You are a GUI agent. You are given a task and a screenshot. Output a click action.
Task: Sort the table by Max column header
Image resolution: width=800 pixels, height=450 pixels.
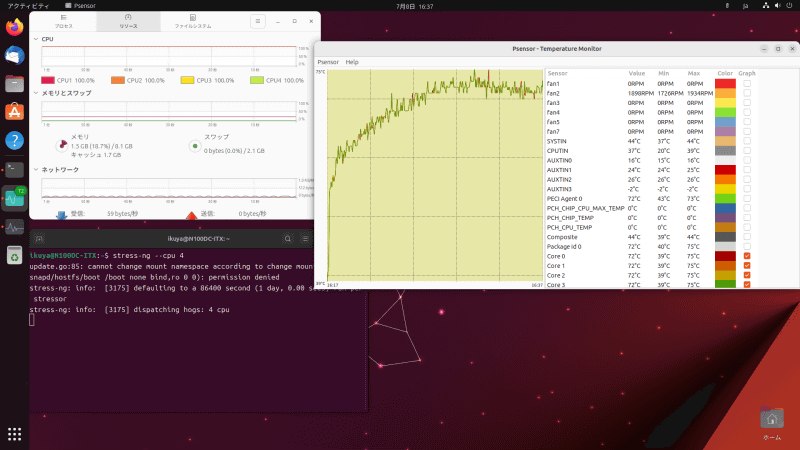[694, 73]
